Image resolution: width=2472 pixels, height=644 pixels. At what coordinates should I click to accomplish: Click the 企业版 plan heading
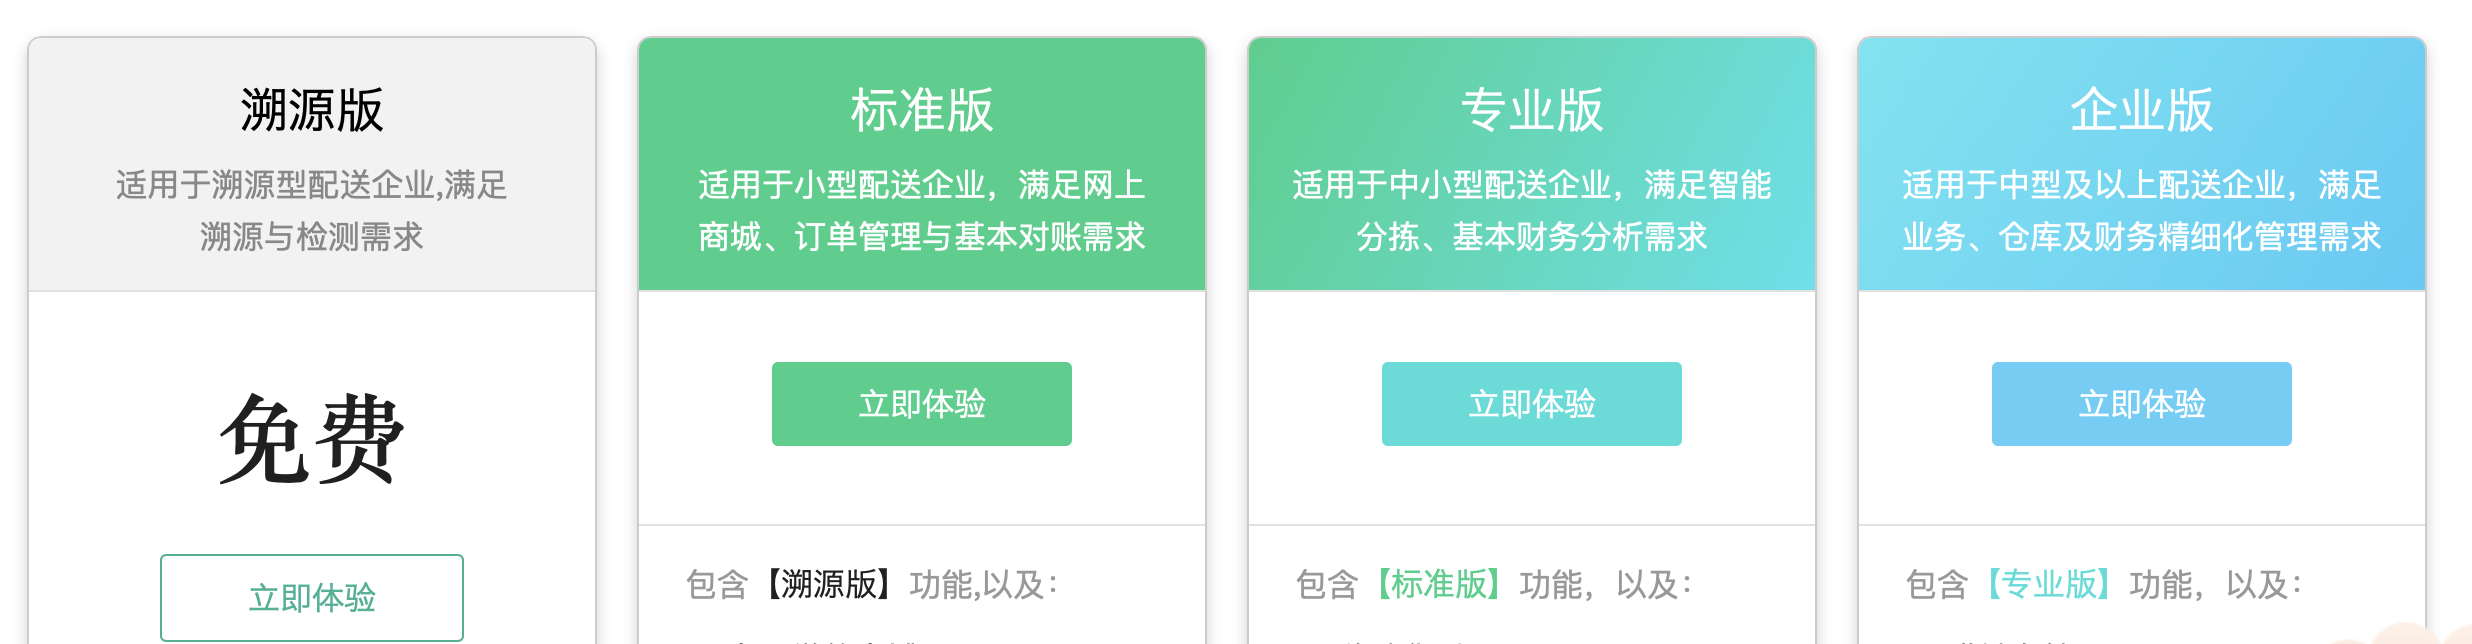click(x=2141, y=110)
